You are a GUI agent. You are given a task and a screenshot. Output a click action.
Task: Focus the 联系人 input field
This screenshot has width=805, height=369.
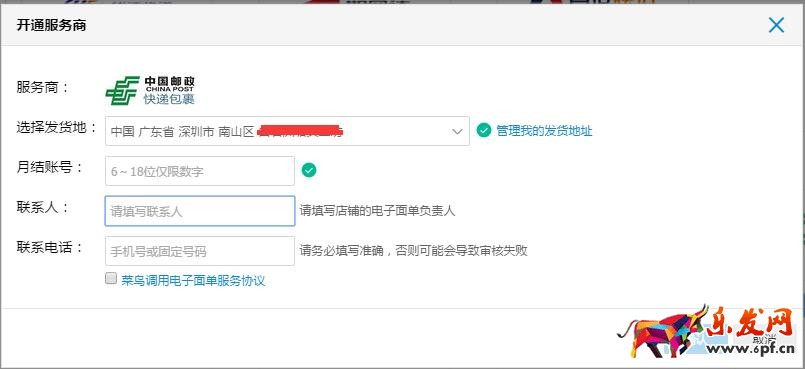pos(200,211)
